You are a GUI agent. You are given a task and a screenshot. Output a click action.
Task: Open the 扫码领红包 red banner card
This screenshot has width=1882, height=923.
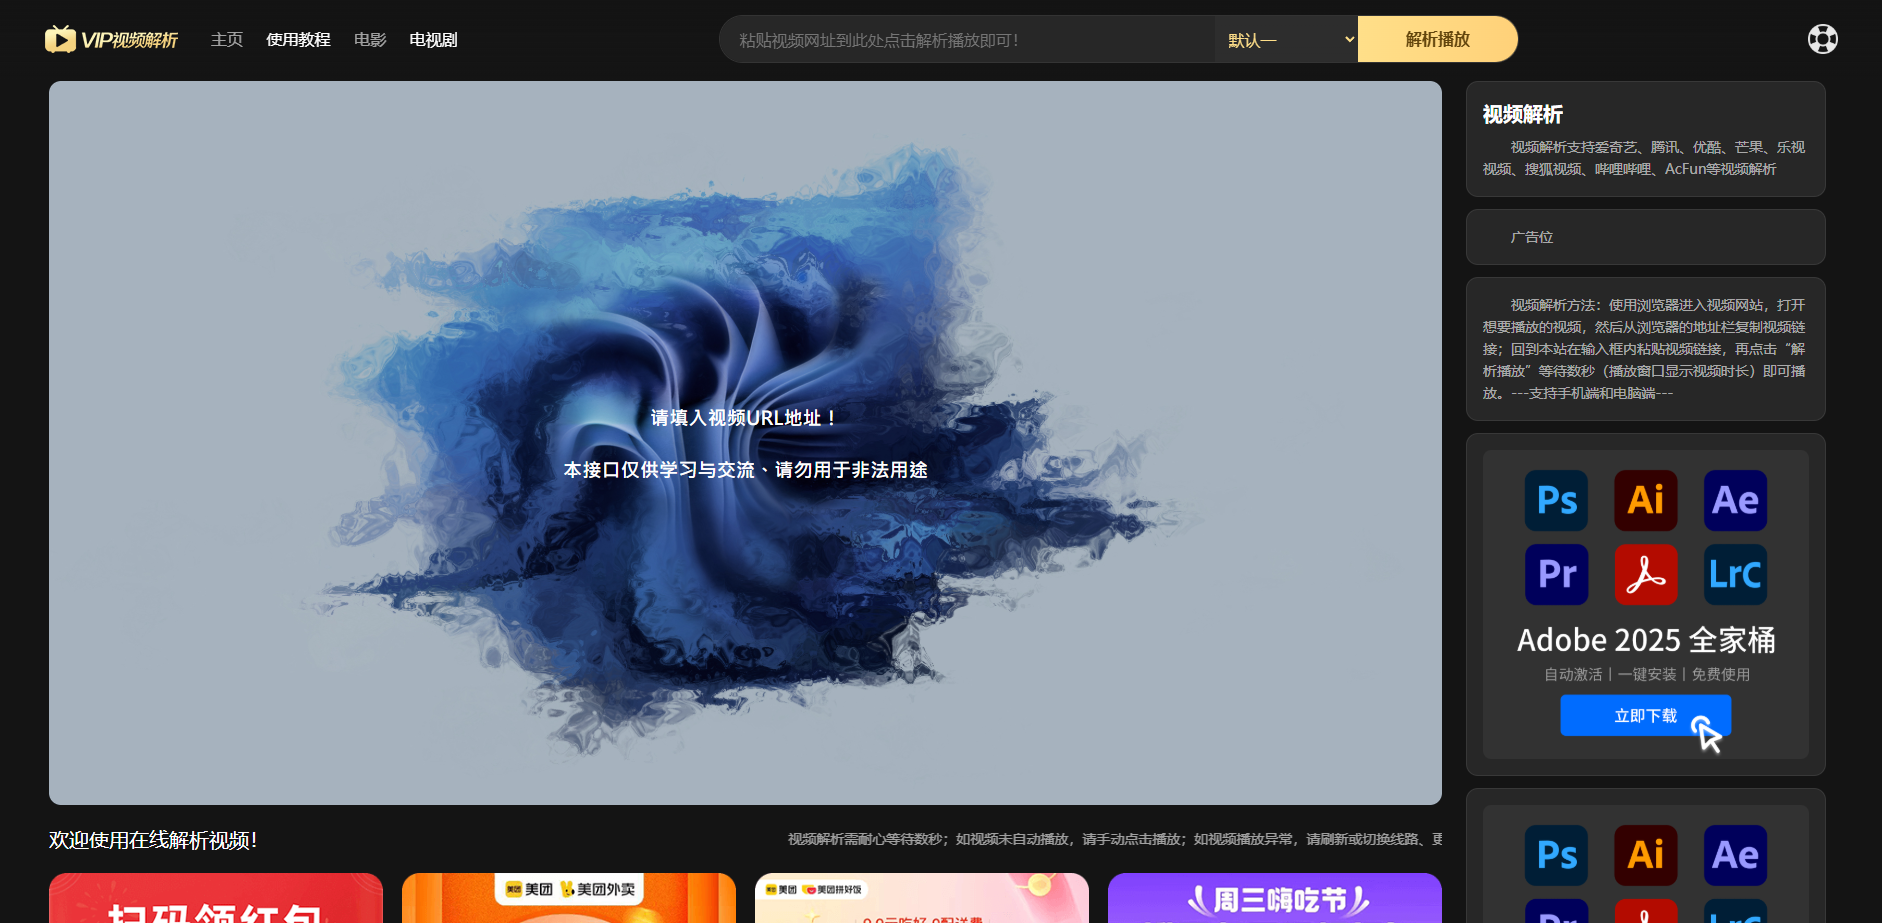click(216, 898)
